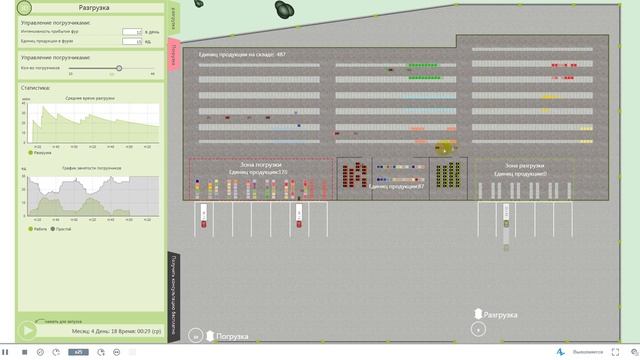Image resolution: width=640 pixels, height=360 pixels.
Task: Click the red truck at middle loading dock
Action: 299,217
